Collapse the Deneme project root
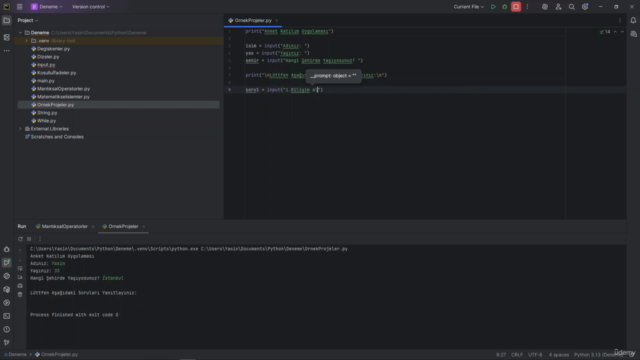The height and width of the screenshot is (360, 640). point(20,33)
